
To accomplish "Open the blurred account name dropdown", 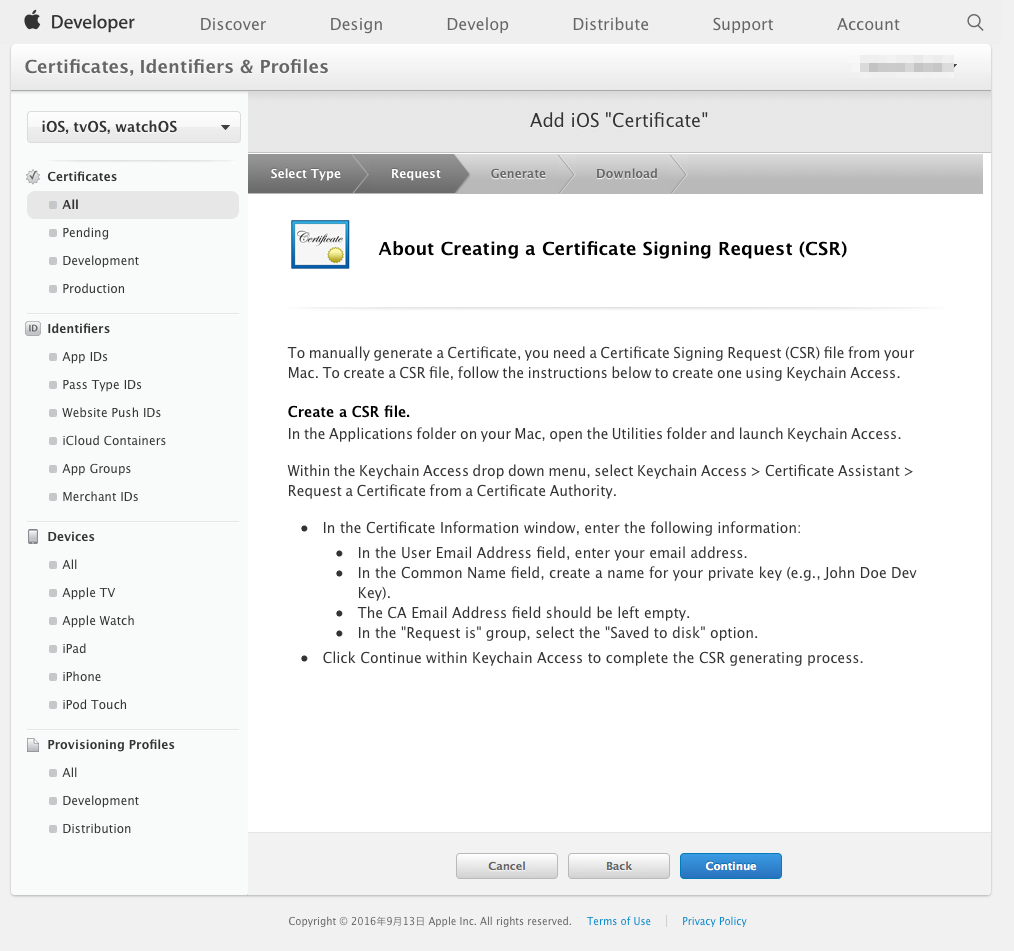I will [x=908, y=66].
